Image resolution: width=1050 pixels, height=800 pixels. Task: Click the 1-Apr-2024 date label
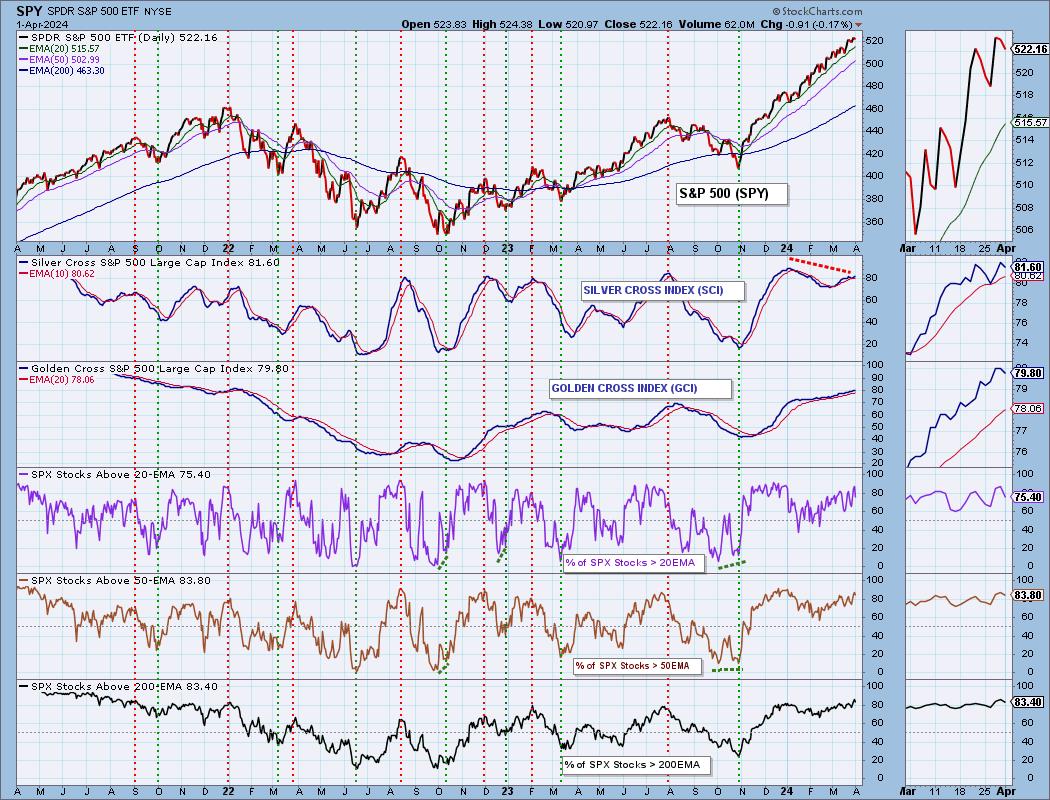pyautogui.click(x=40, y=23)
